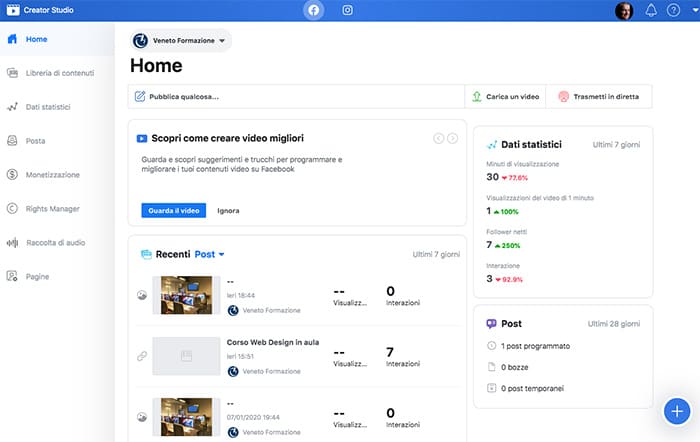Image resolution: width=700 pixels, height=442 pixels.
Task: Click the compose pencil icon
Action: (x=140, y=96)
